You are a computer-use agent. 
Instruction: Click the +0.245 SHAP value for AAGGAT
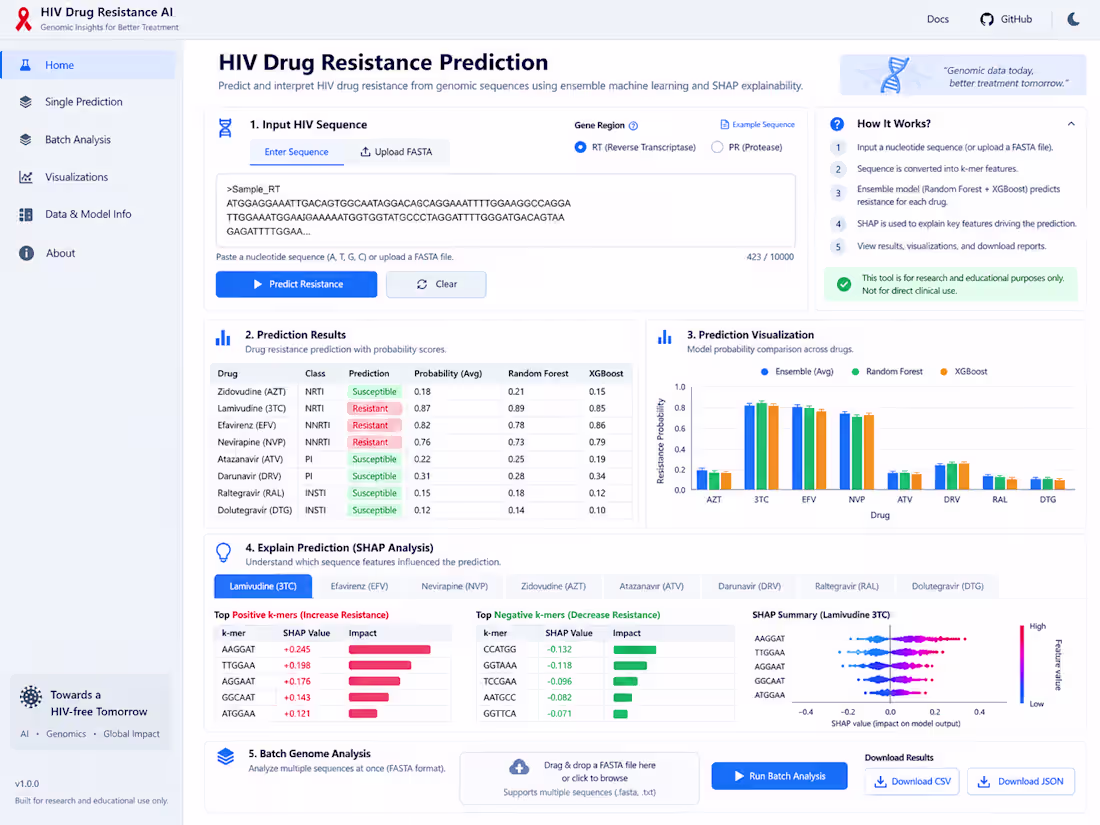point(297,650)
